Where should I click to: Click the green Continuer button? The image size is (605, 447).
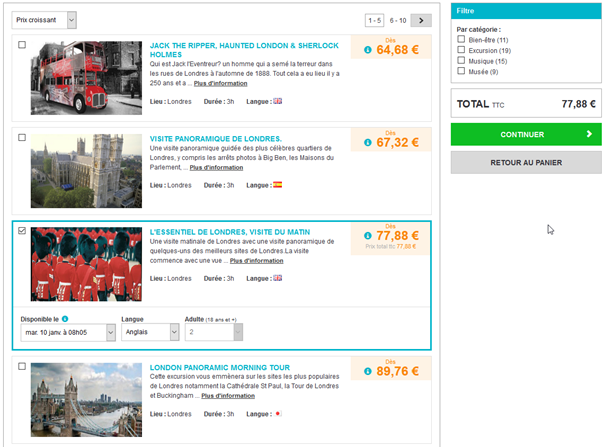[526, 134]
